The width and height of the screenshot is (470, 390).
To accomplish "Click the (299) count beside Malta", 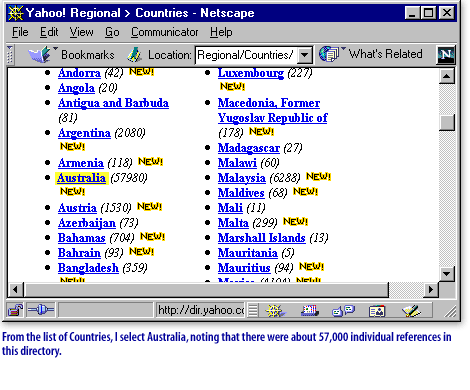I will click(x=265, y=223).
